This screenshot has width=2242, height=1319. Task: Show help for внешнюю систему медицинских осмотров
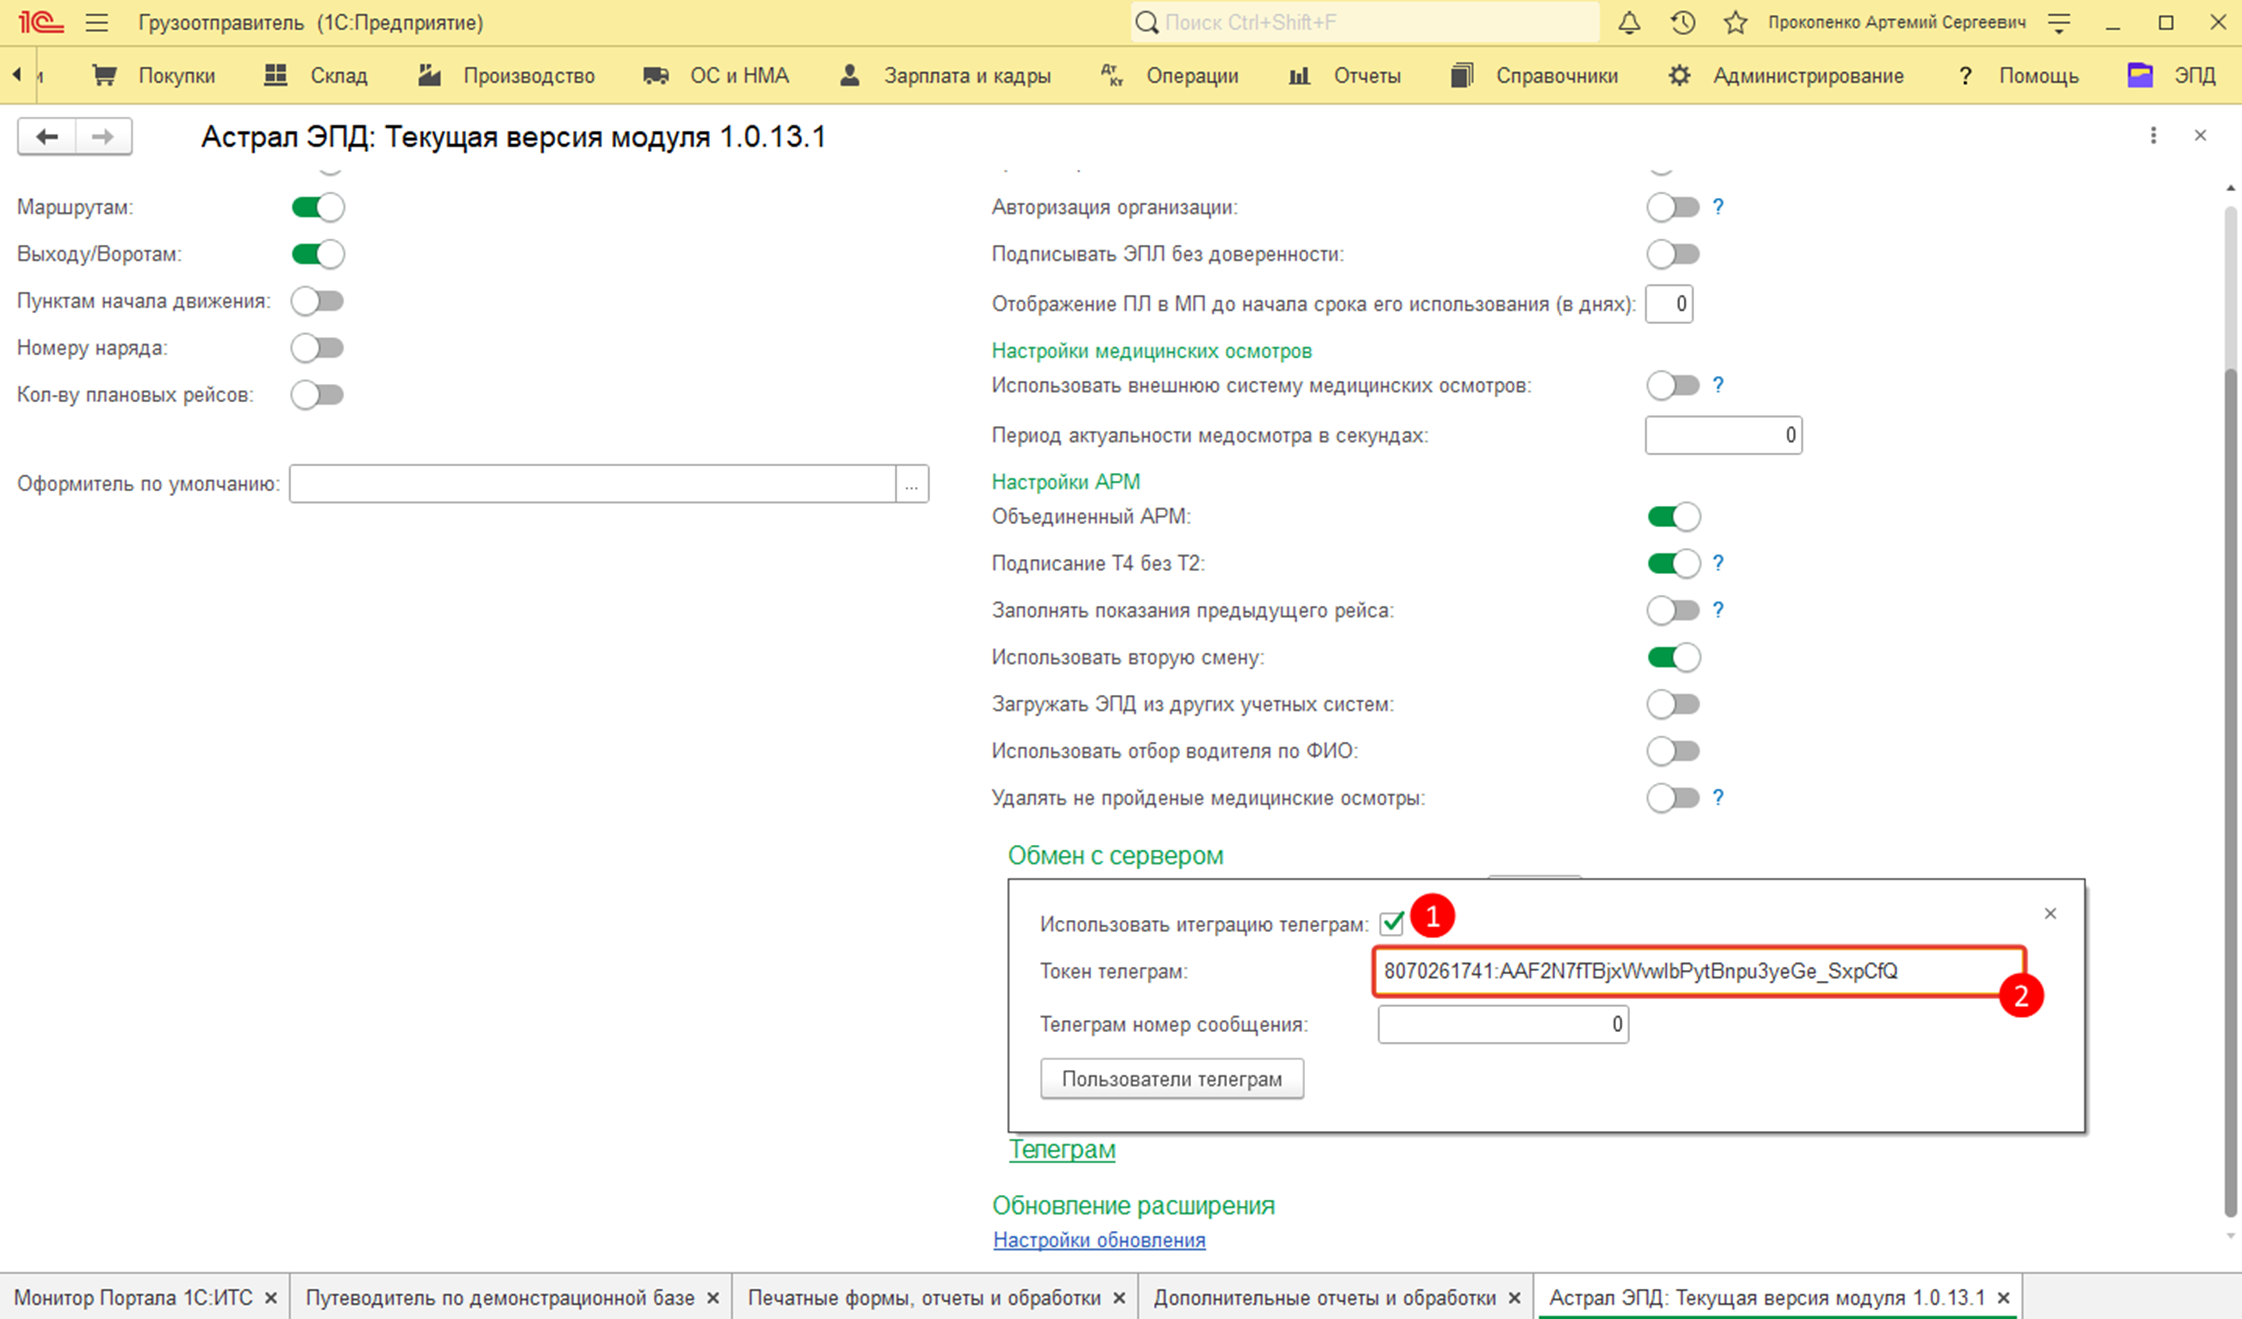tap(1718, 385)
